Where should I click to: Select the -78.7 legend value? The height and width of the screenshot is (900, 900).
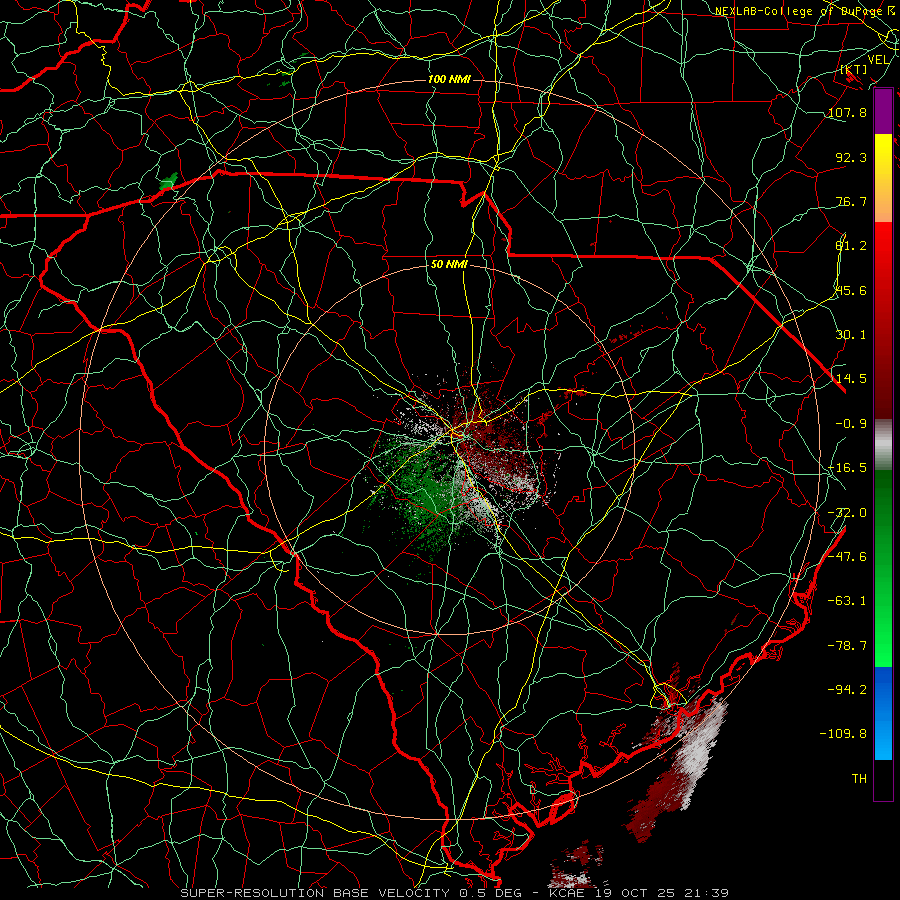pos(847,646)
